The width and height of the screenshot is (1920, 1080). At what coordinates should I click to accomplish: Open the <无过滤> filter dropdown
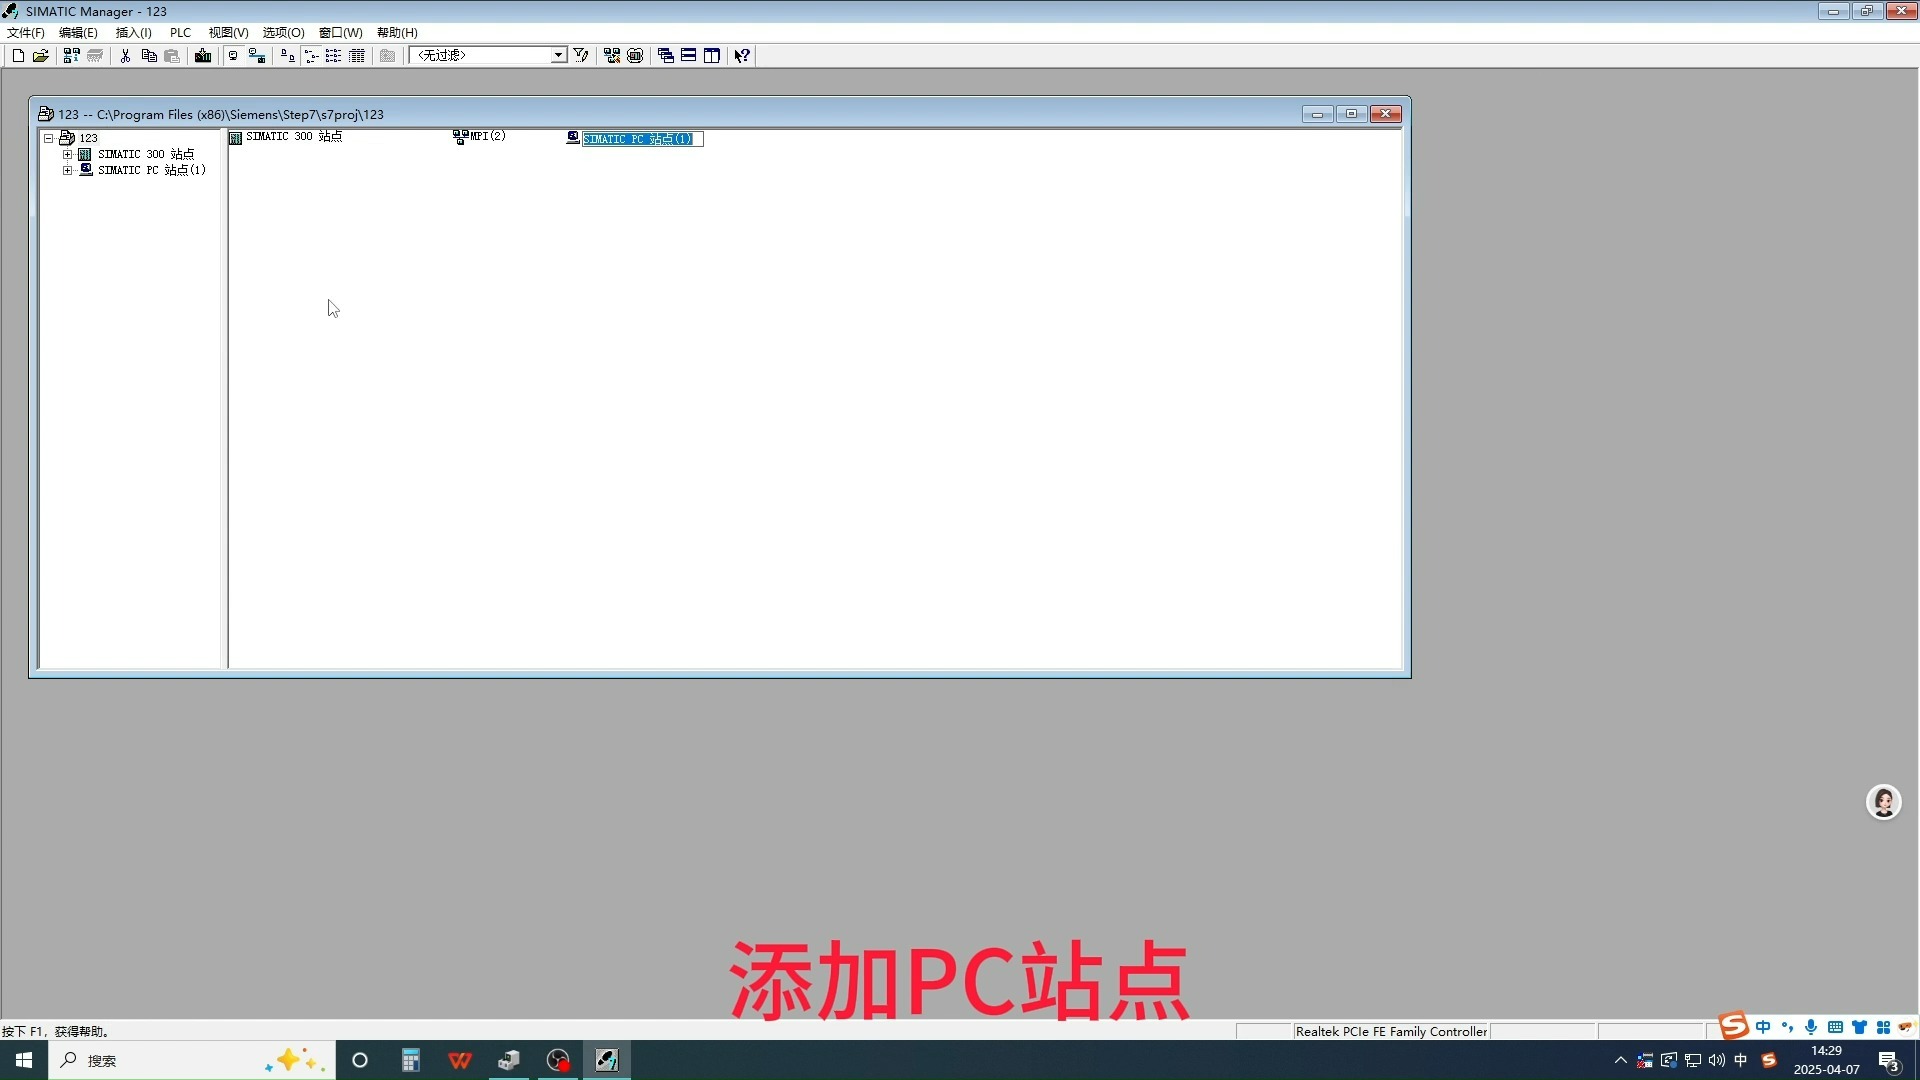click(x=558, y=56)
